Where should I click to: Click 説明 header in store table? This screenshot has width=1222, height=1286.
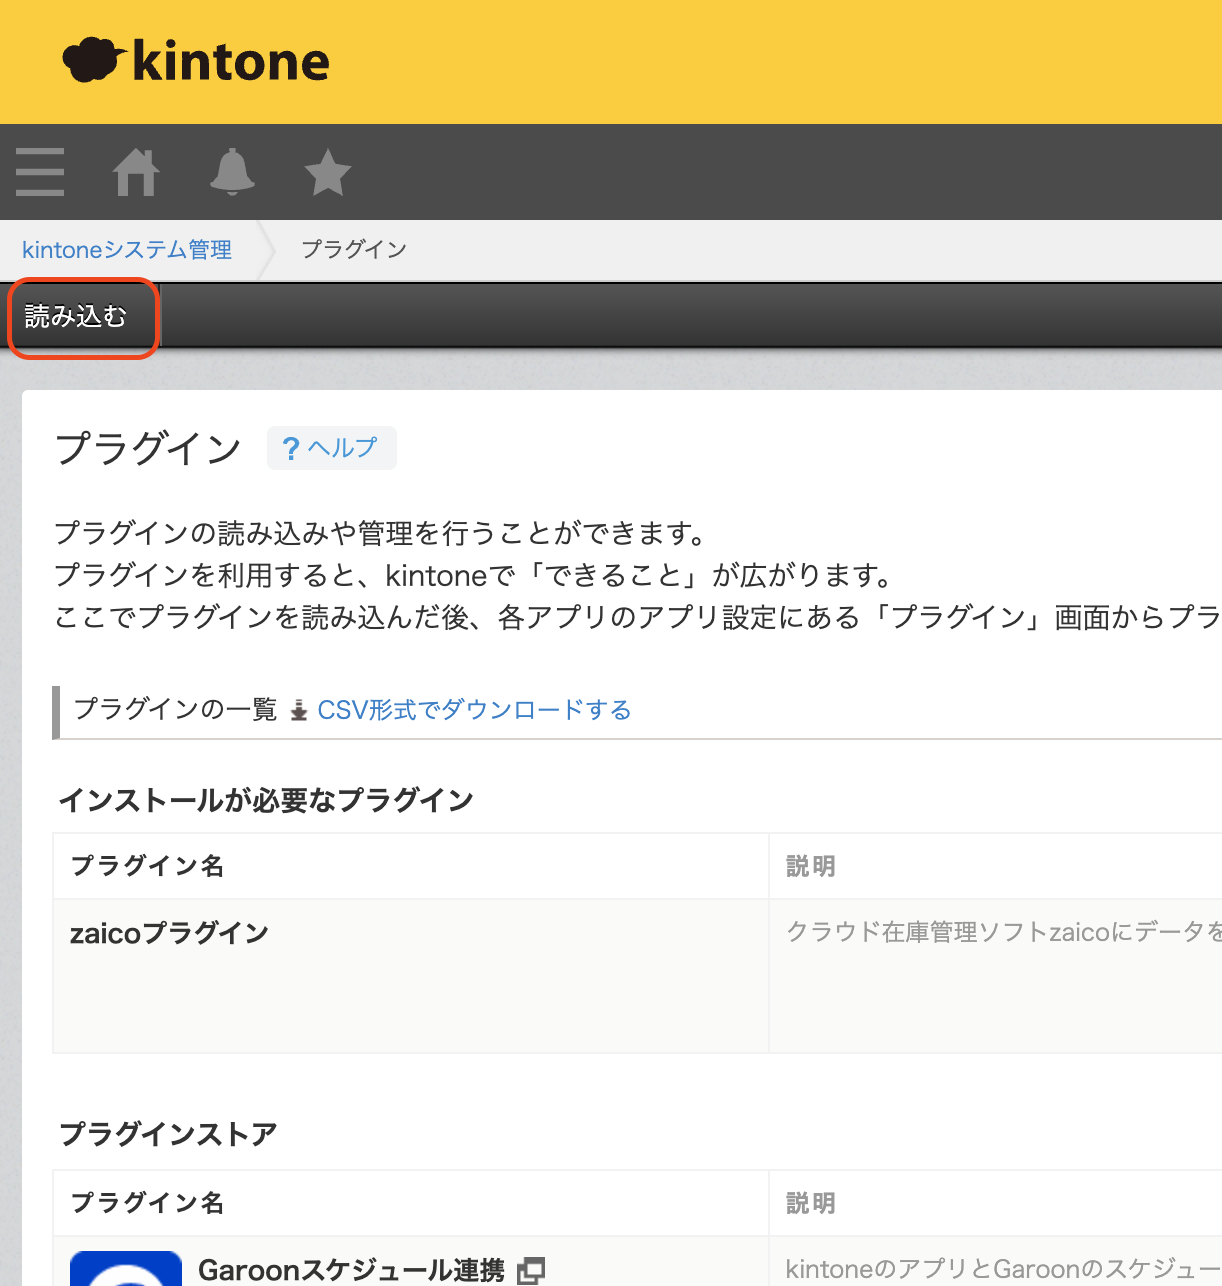click(811, 1203)
